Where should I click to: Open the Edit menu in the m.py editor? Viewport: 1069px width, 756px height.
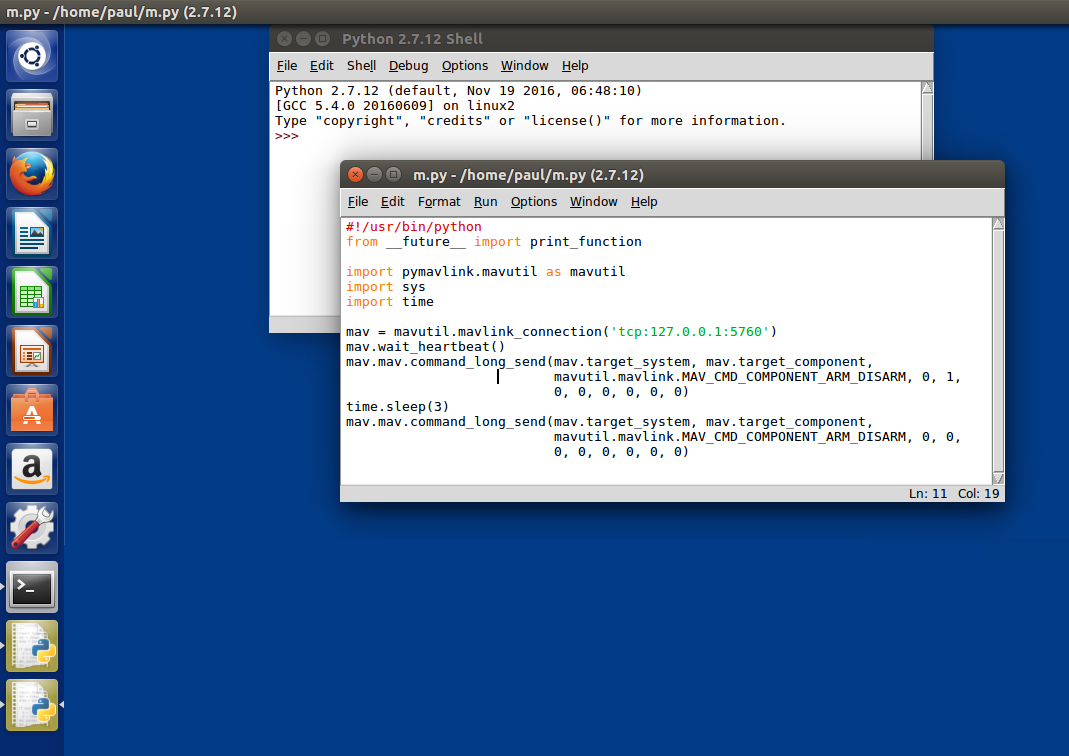click(393, 202)
